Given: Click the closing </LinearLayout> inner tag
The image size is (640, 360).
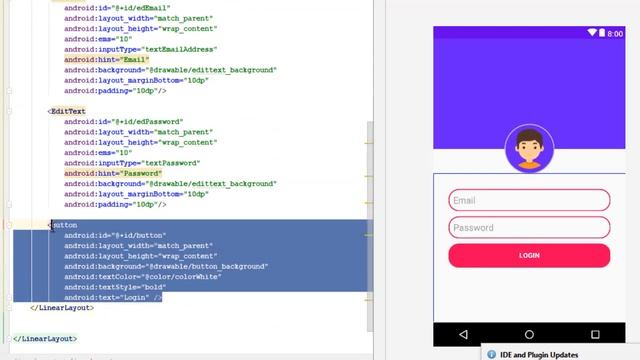Looking at the screenshot, I should 62,308.
